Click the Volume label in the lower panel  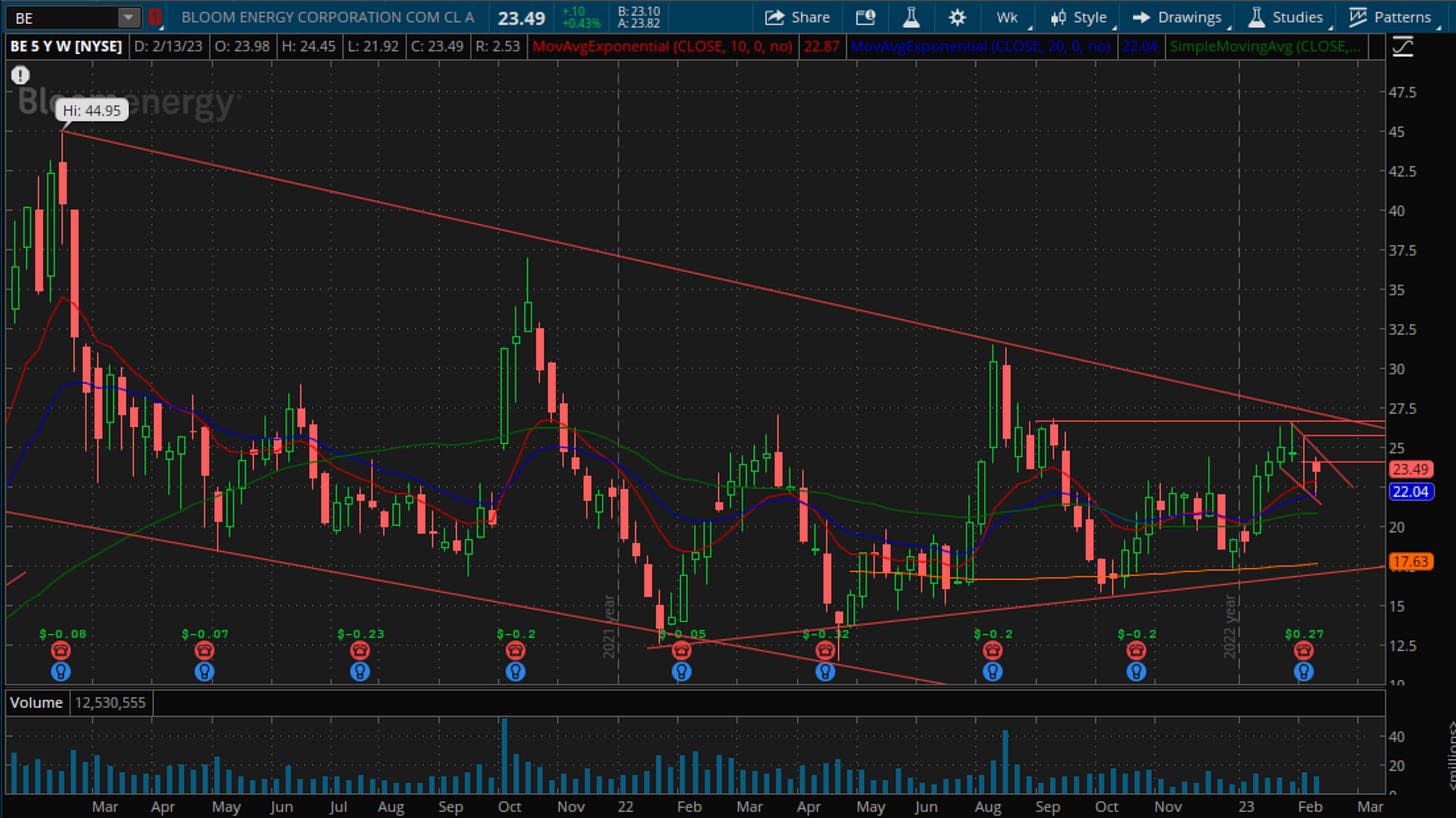click(37, 703)
